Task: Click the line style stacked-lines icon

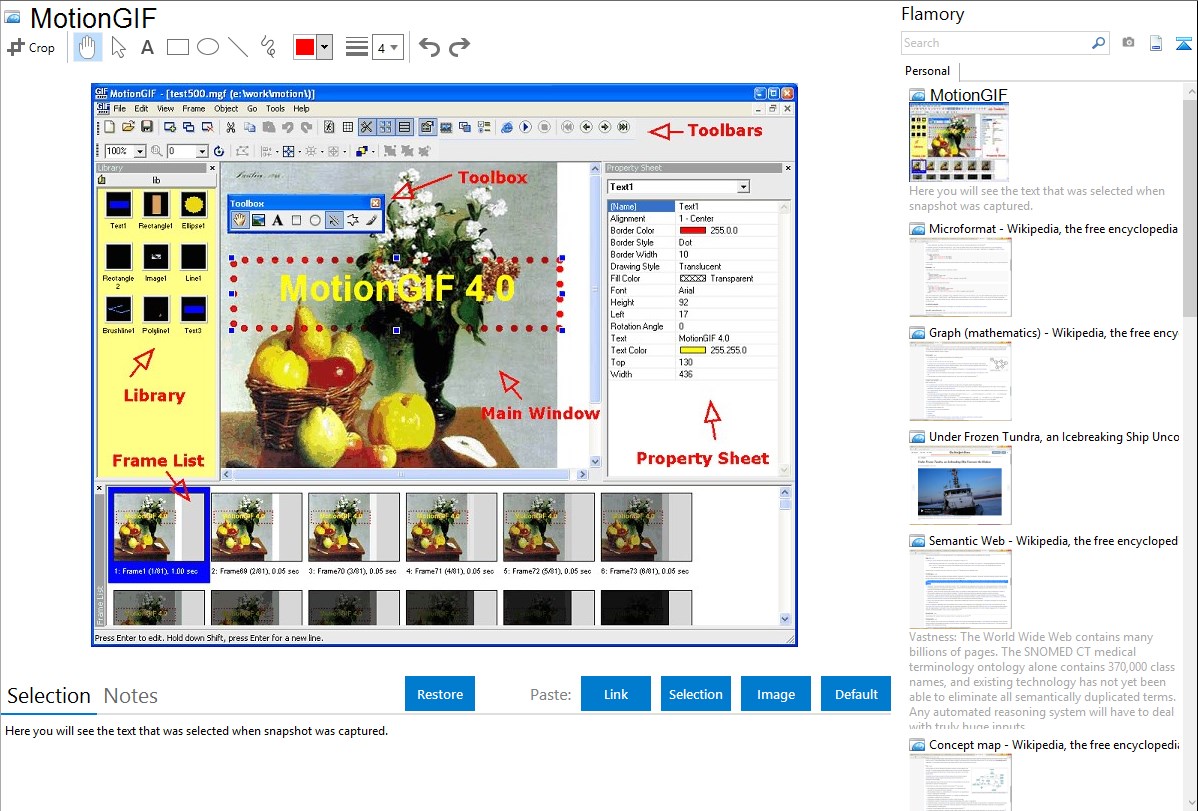Action: coord(356,47)
